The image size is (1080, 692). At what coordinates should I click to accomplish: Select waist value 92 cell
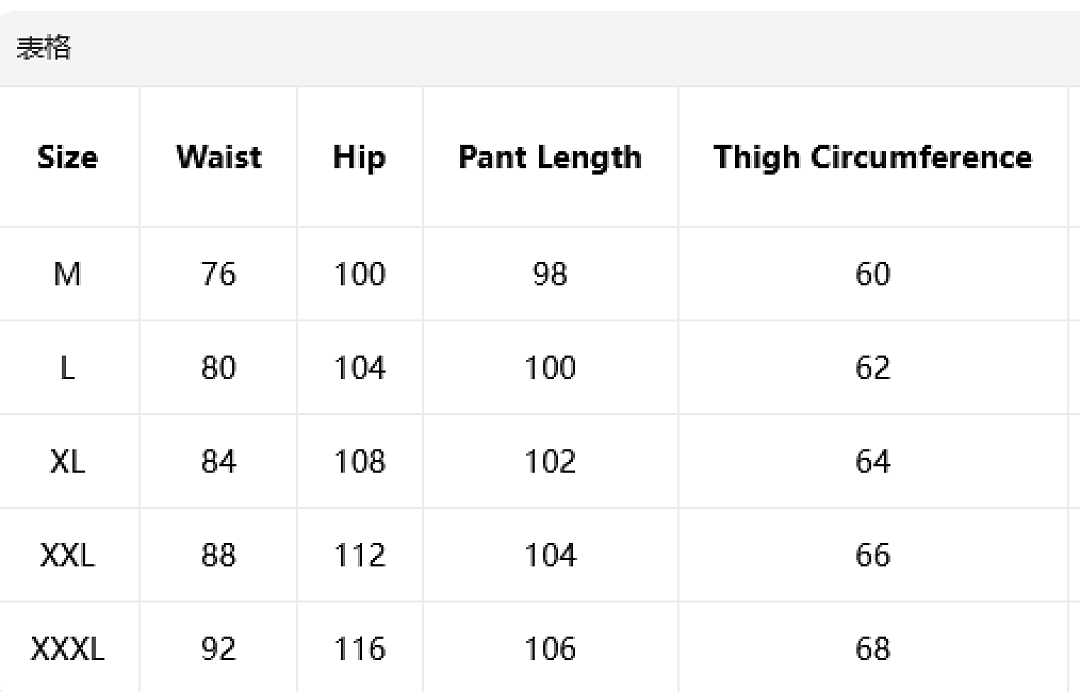coord(218,648)
